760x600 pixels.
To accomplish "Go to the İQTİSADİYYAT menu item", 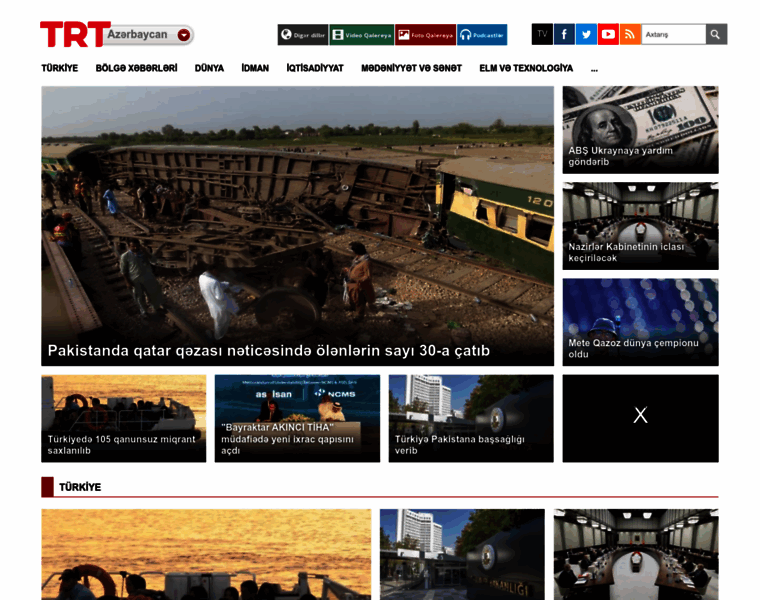I will (x=315, y=68).
